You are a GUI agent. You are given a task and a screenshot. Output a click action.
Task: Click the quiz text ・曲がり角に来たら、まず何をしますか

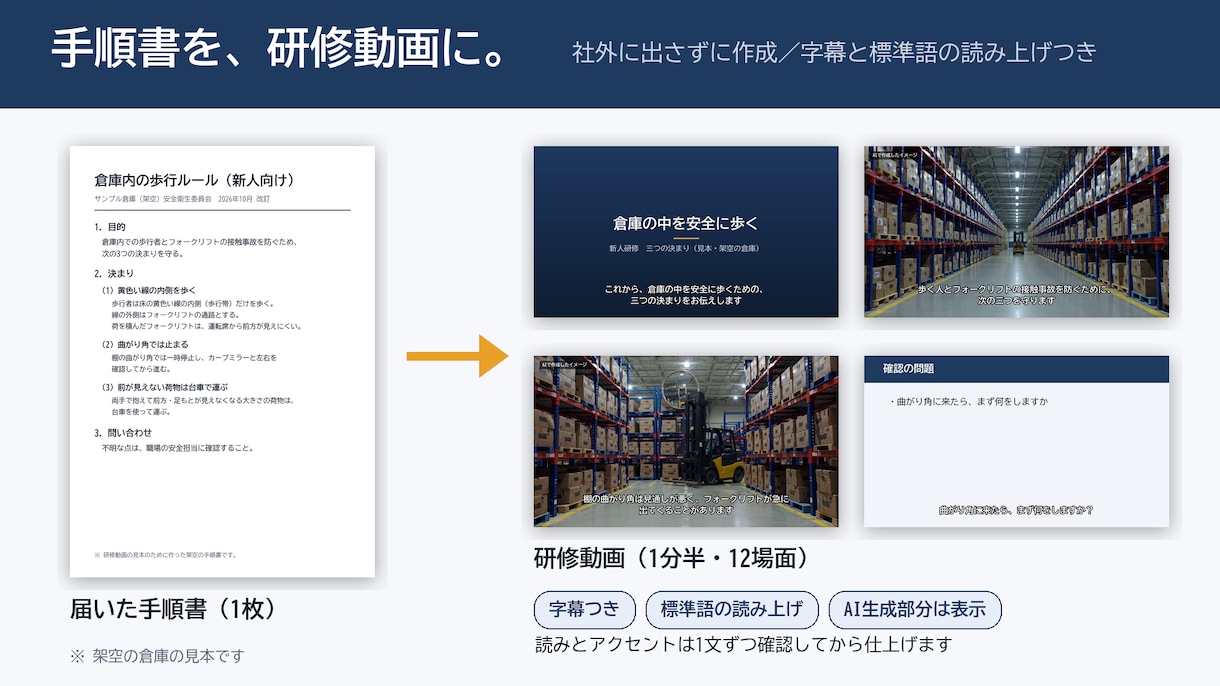coord(967,401)
